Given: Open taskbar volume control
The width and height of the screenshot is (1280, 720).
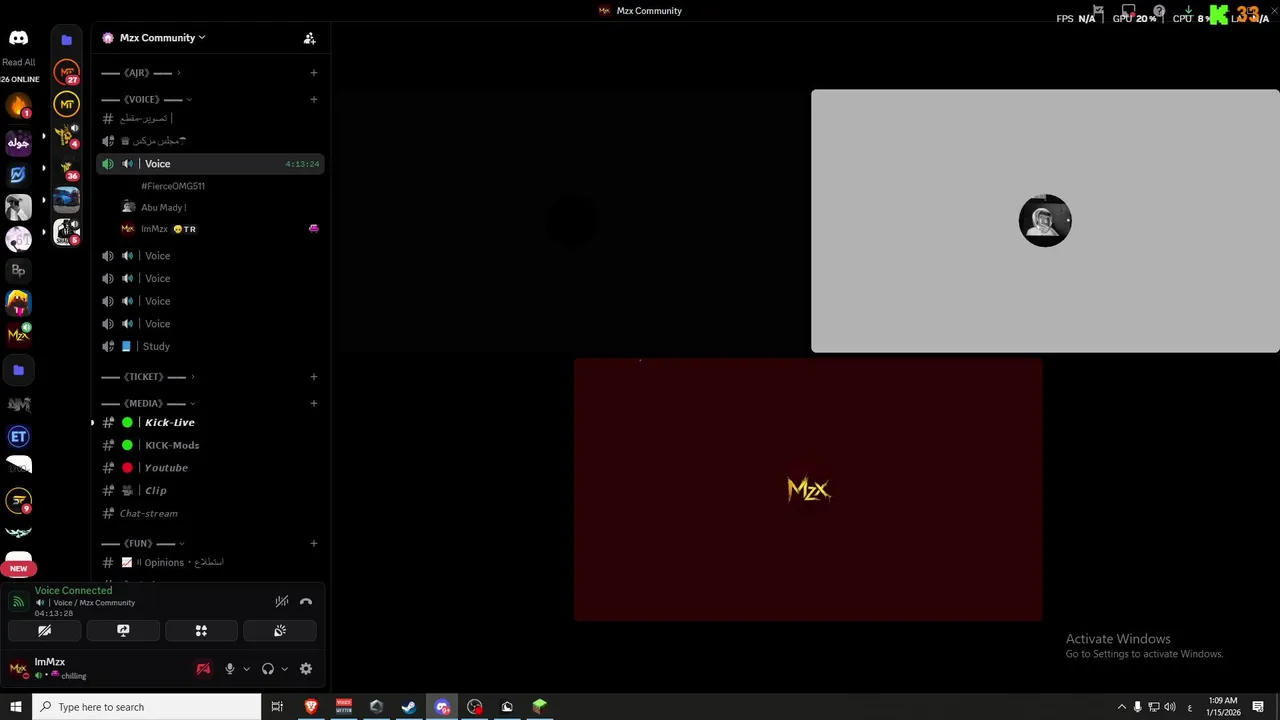Looking at the screenshot, I should pyautogui.click(x=1170, y=707).
